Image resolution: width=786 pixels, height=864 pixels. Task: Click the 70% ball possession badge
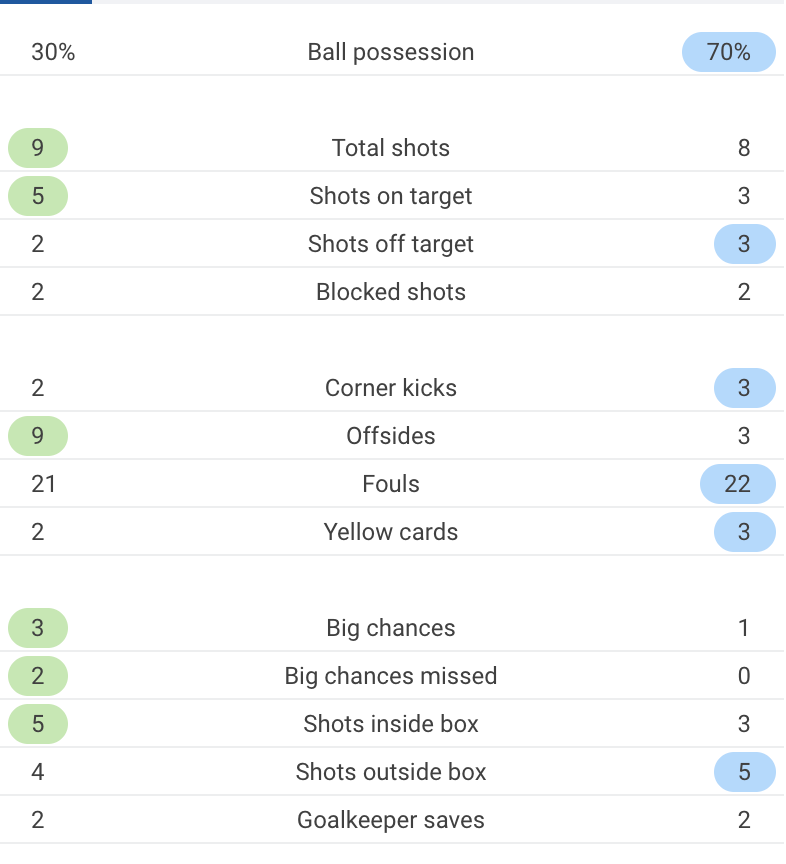click(730, 52)
